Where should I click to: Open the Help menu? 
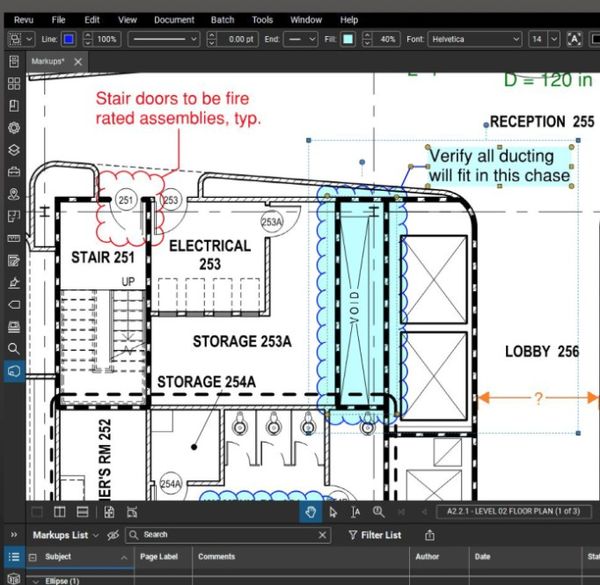[x=349, y=20]
